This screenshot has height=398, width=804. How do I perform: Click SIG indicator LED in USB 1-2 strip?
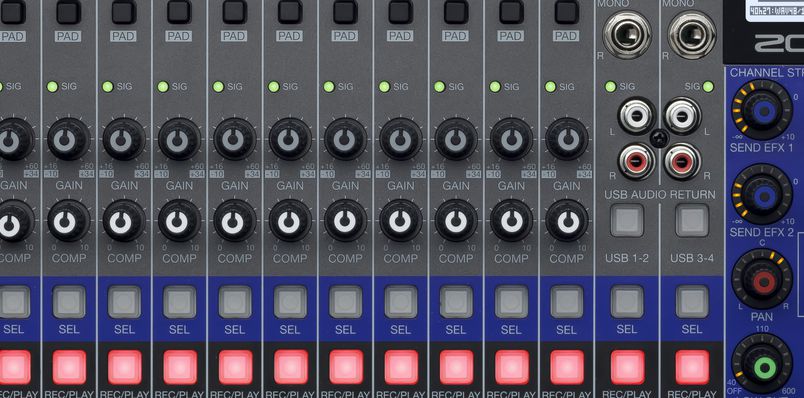610,87
